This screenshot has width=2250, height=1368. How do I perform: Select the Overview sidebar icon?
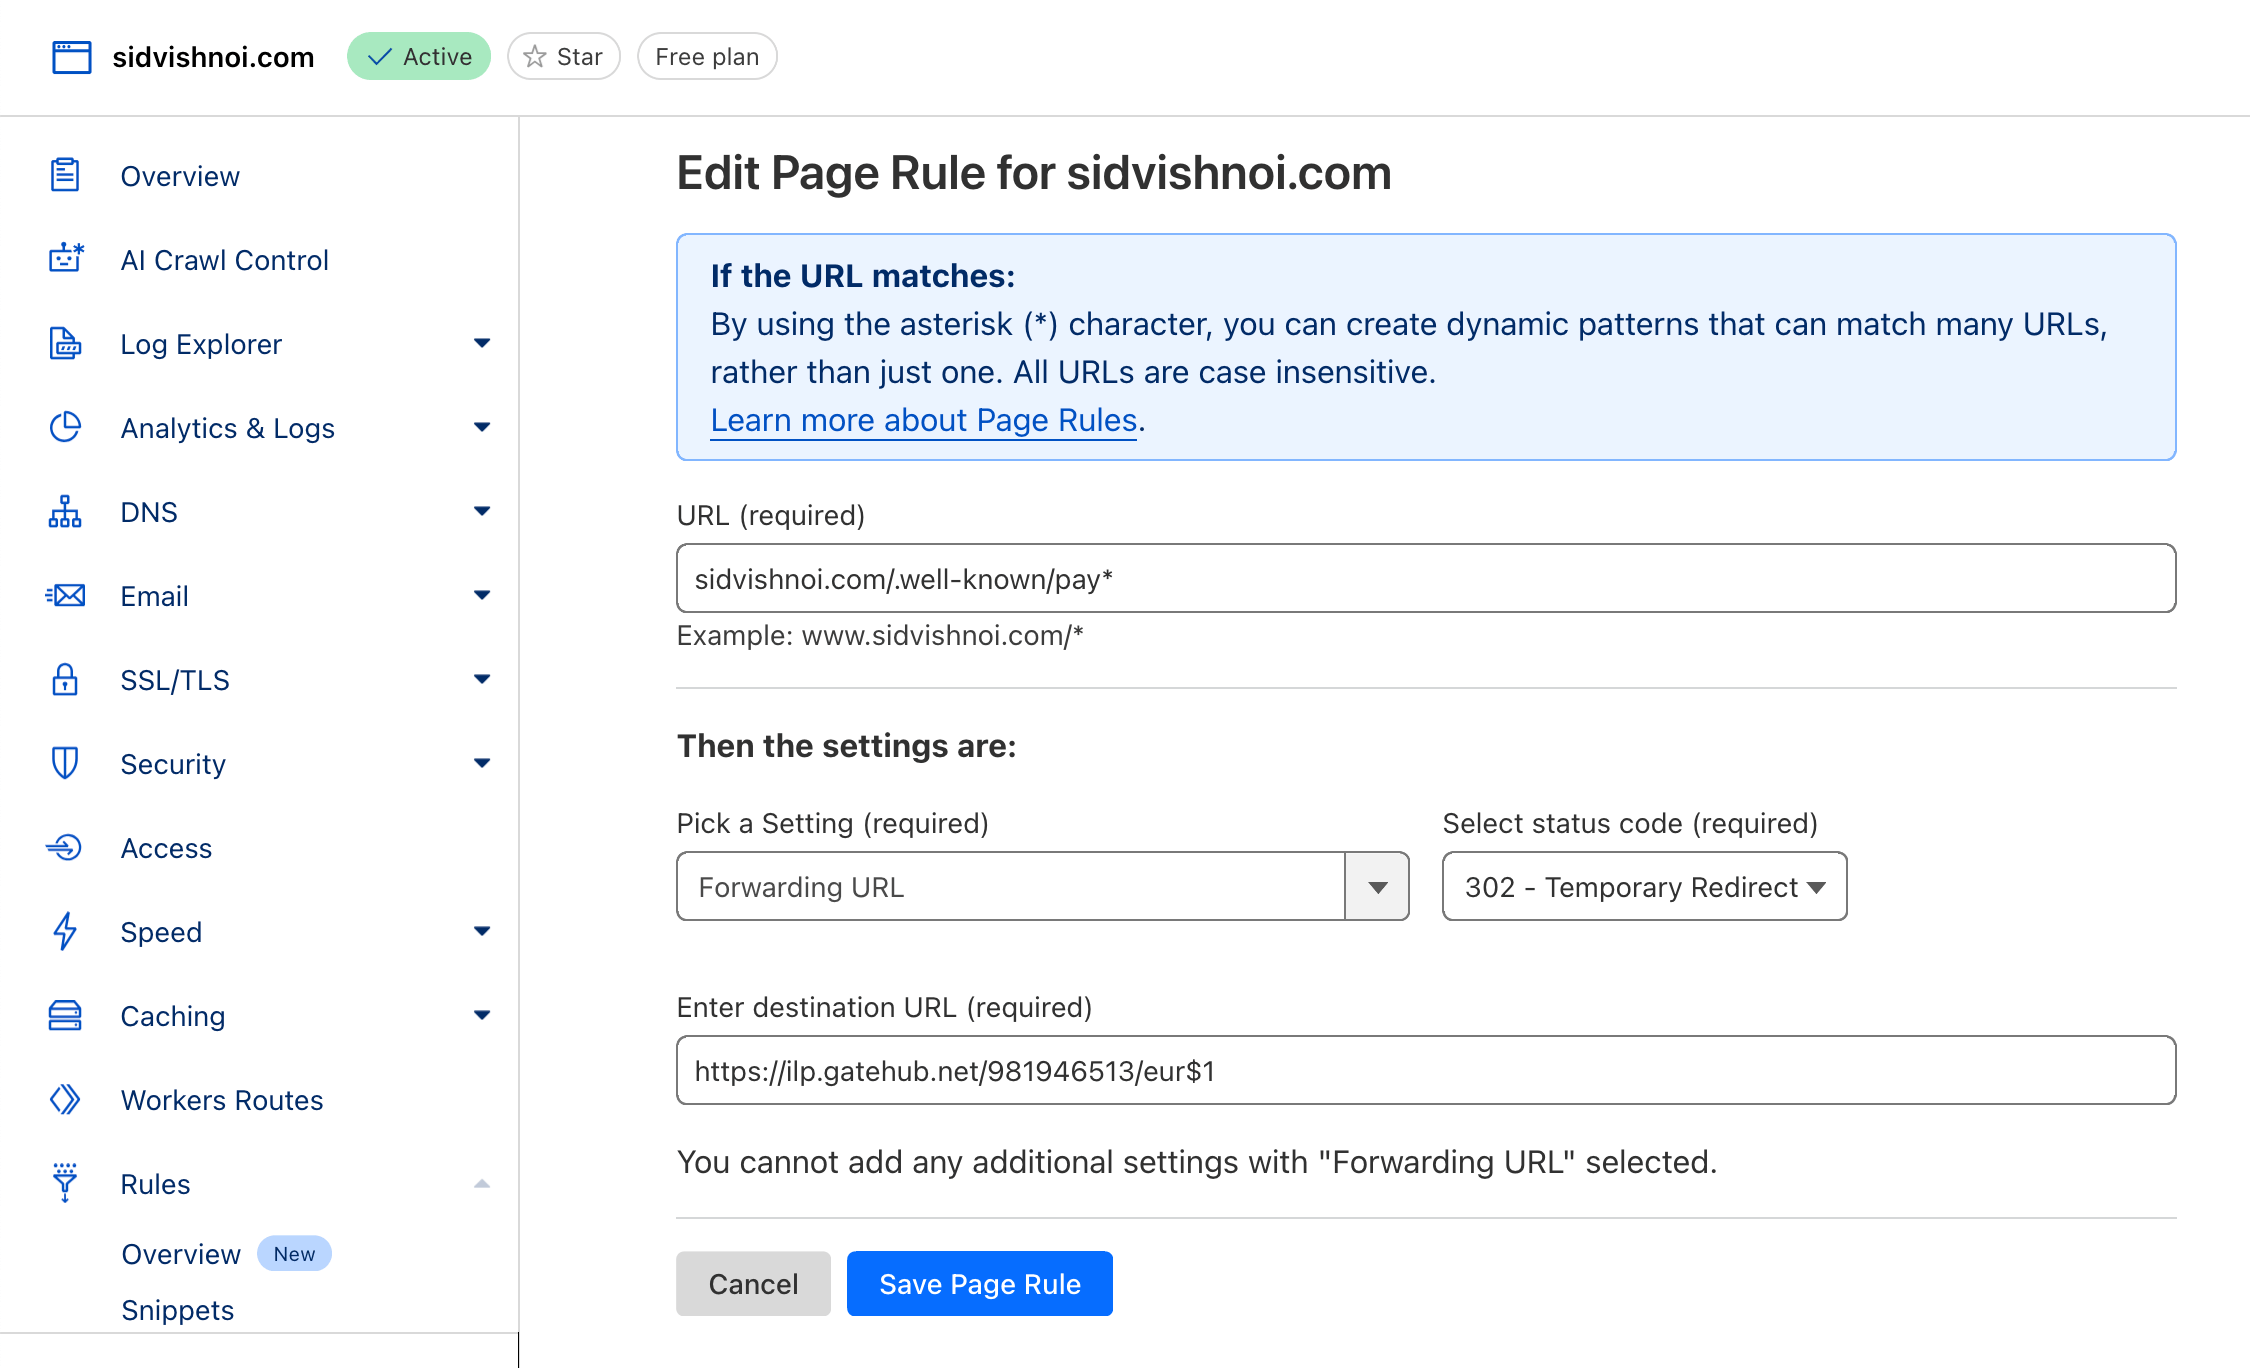64,175
